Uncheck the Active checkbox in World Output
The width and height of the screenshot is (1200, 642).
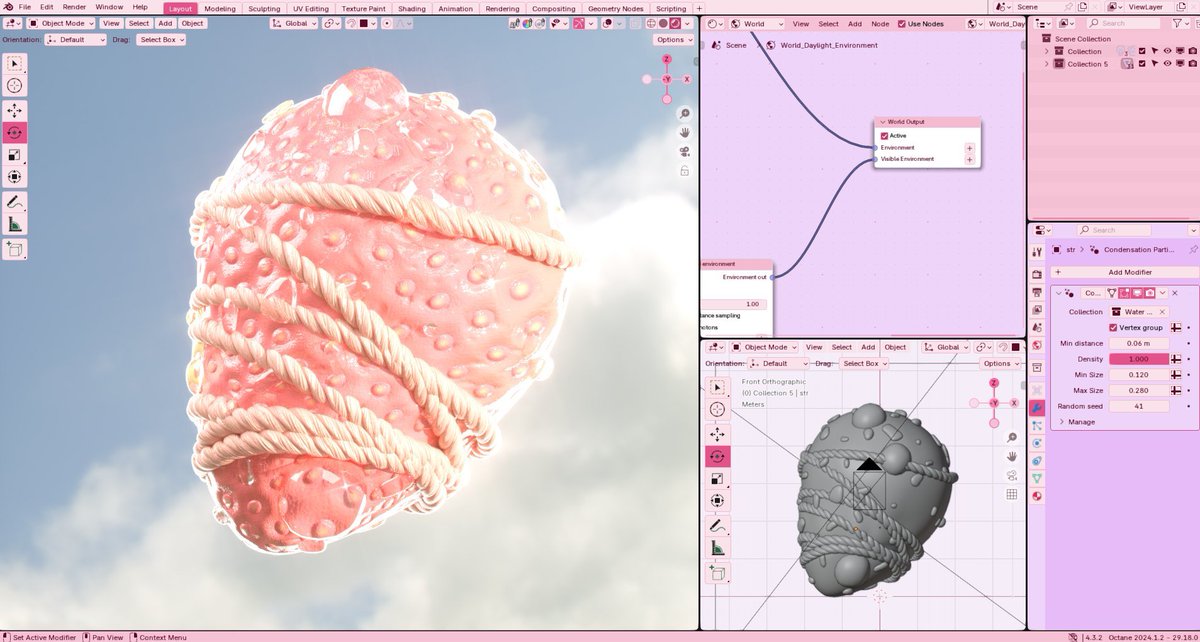coord(885,135)
